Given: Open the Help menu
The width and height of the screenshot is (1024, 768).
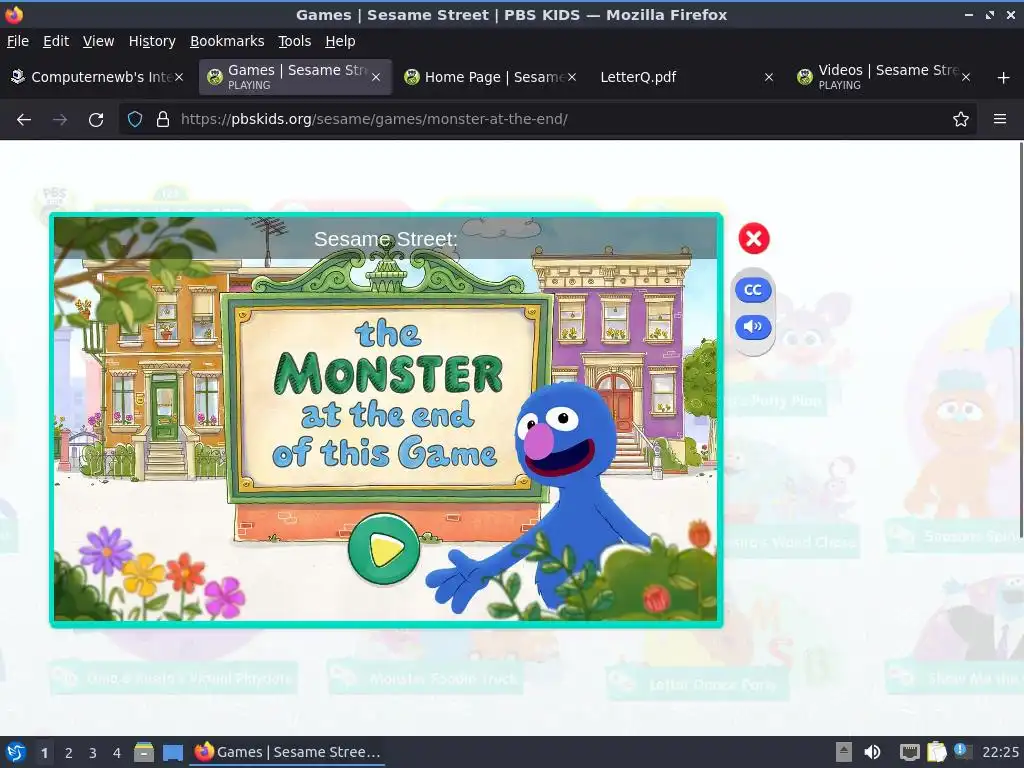Looking at the screenshot, I should coord(340,41).
